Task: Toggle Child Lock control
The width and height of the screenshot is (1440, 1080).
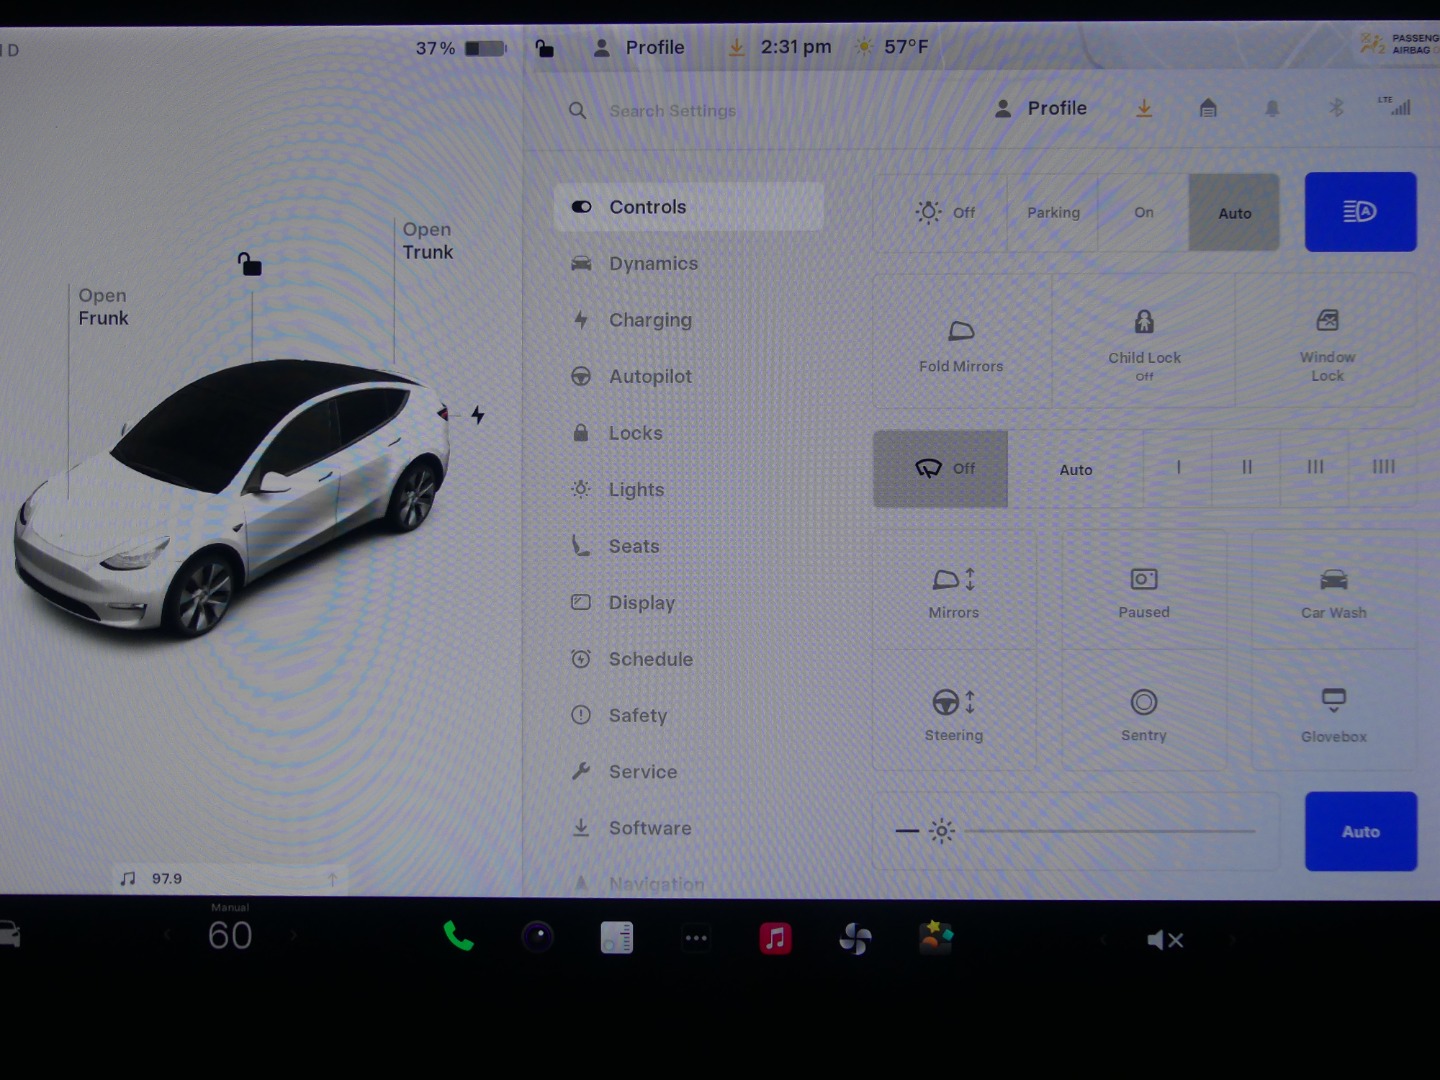Action: (1144, 342)
